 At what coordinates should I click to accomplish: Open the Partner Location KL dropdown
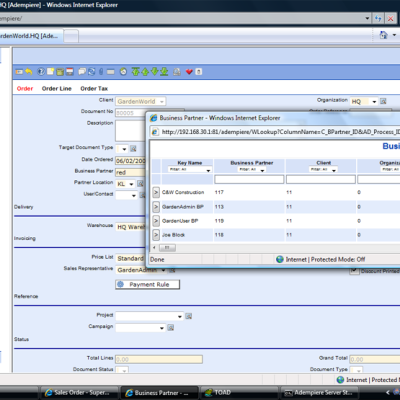(131, 184)
